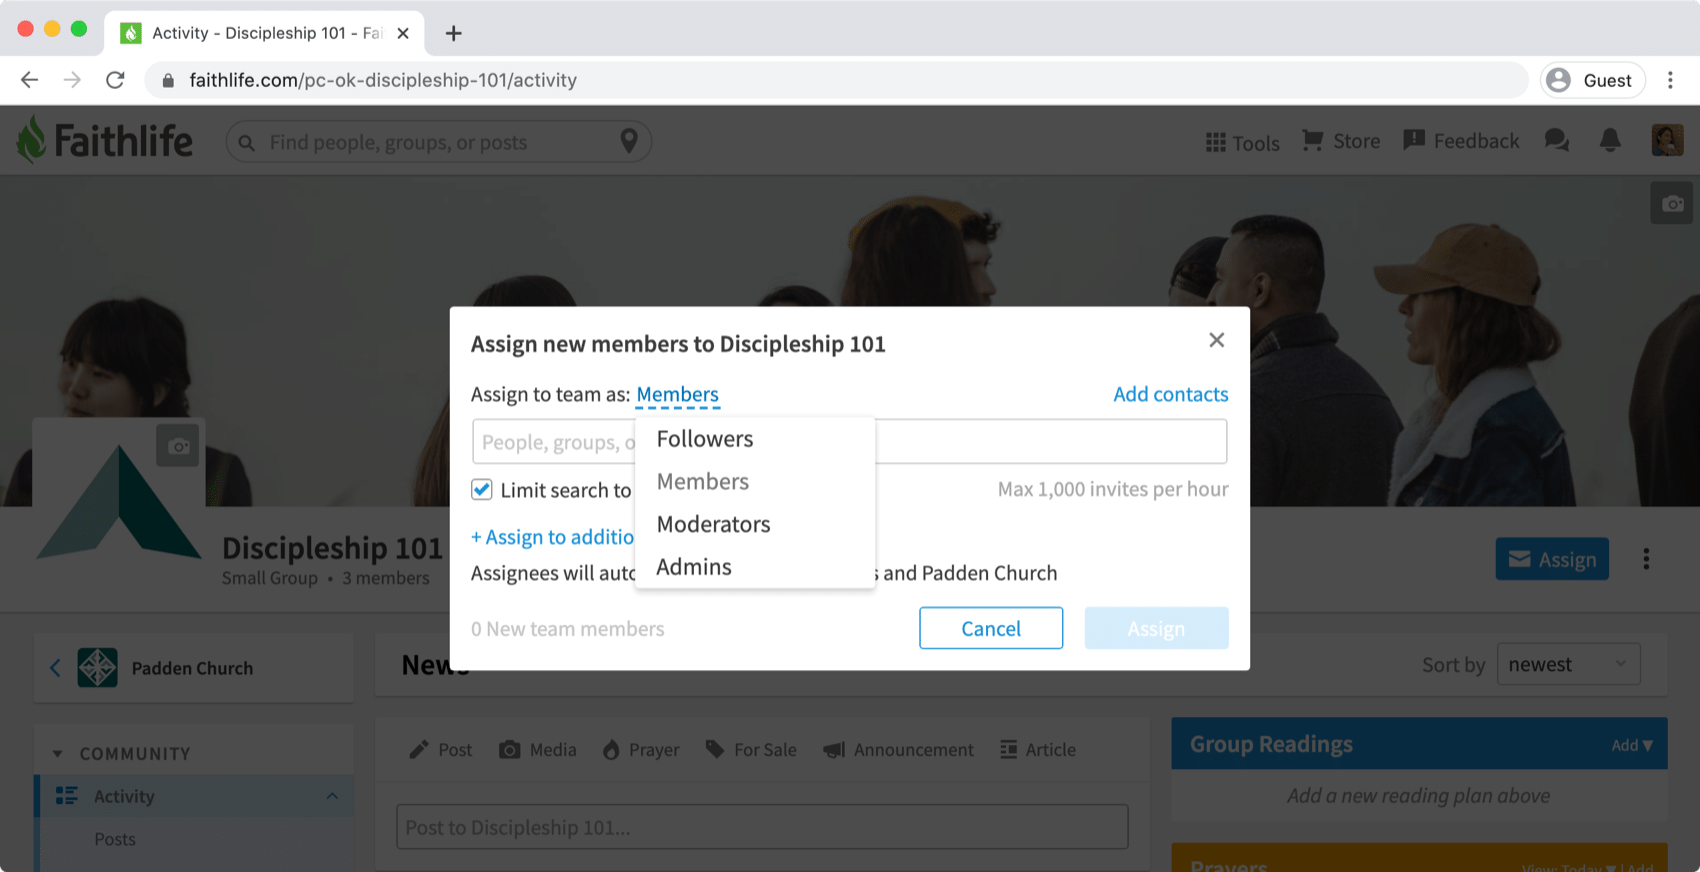The height and width of the screenshot is (872, 1700).
Task: Select Followers from role menu
Action: pyautogui.click(x=755, y=439)
